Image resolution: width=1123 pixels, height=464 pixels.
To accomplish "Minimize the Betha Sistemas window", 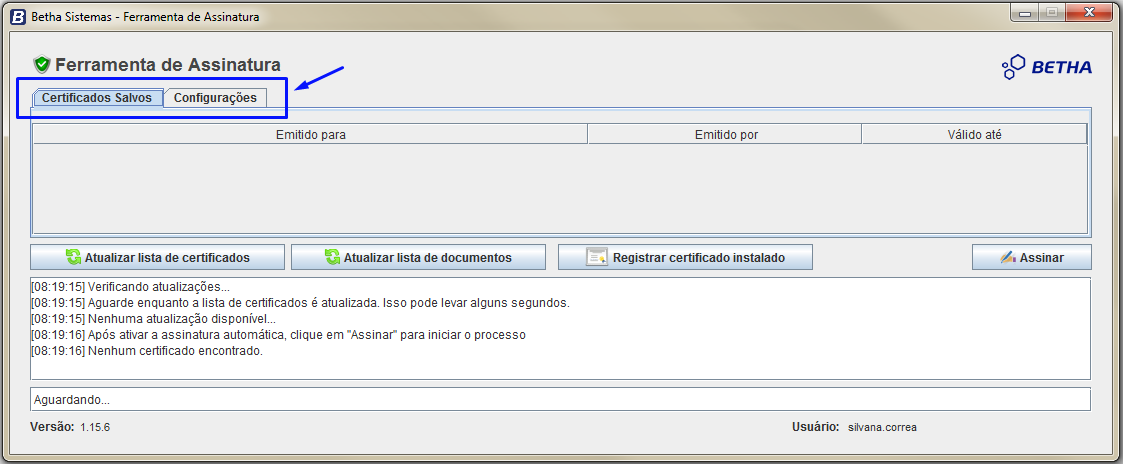I will click(x=1024, y=12).
